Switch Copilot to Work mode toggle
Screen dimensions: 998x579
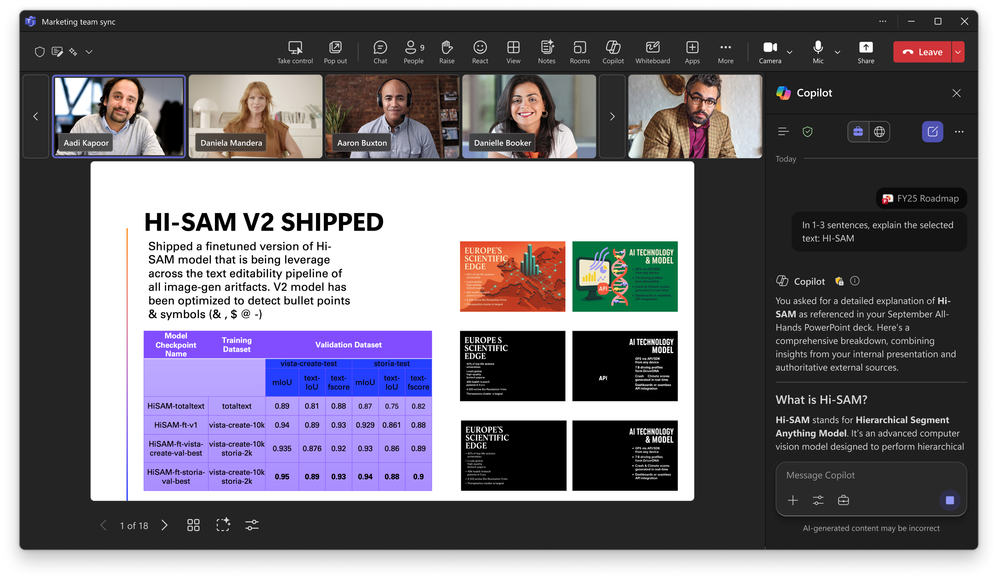858,132
